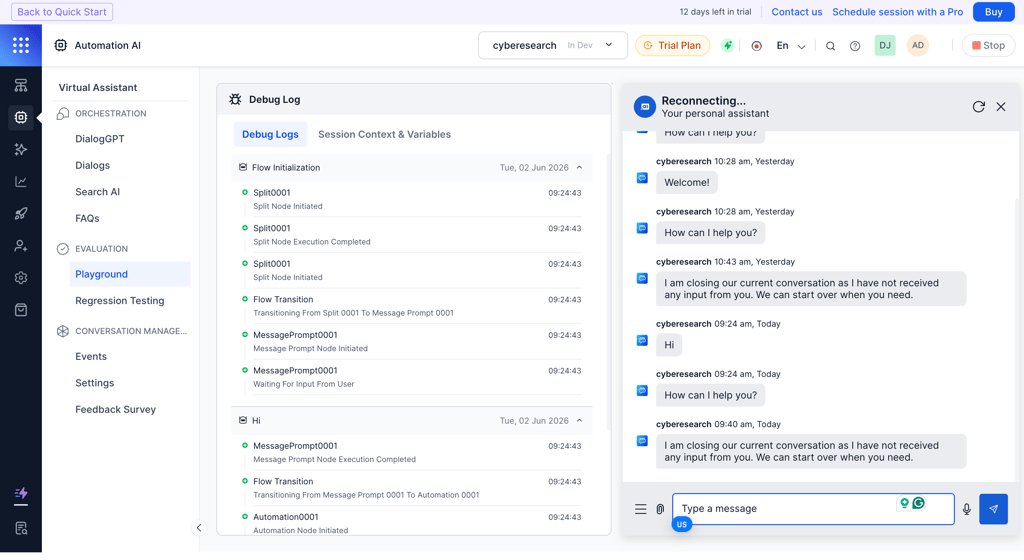Click the lightning quick actions icon at rail bottom
This screenshot has height=560, width=1024.
(x=21, y=493)
